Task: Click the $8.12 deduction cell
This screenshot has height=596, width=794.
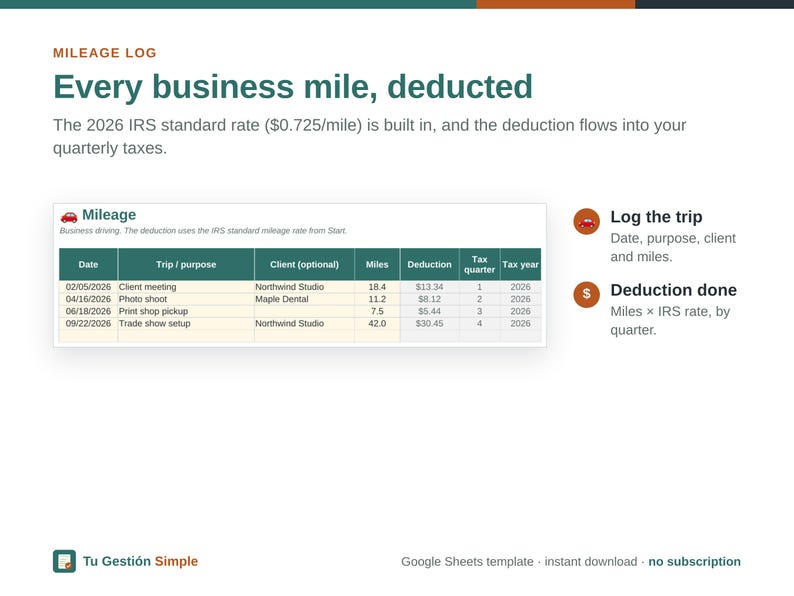Action: click(x=429, y=299)
